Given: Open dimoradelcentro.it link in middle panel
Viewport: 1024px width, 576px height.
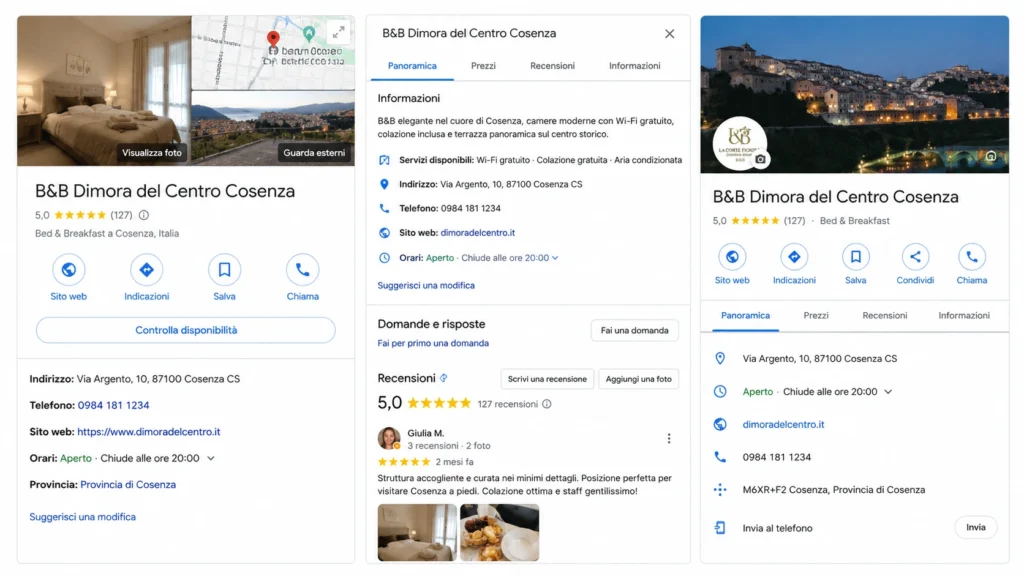Looking at the screenshot, I should click(477, 232).
